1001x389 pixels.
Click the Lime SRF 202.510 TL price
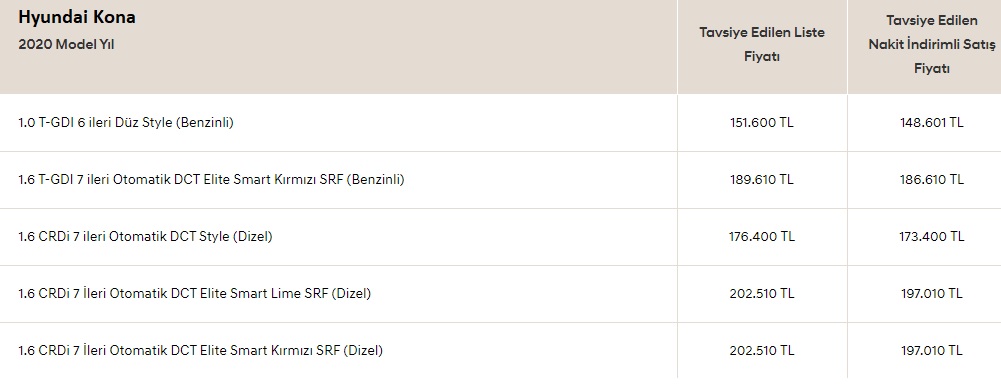pyautogui.click(x=762, y=293)
